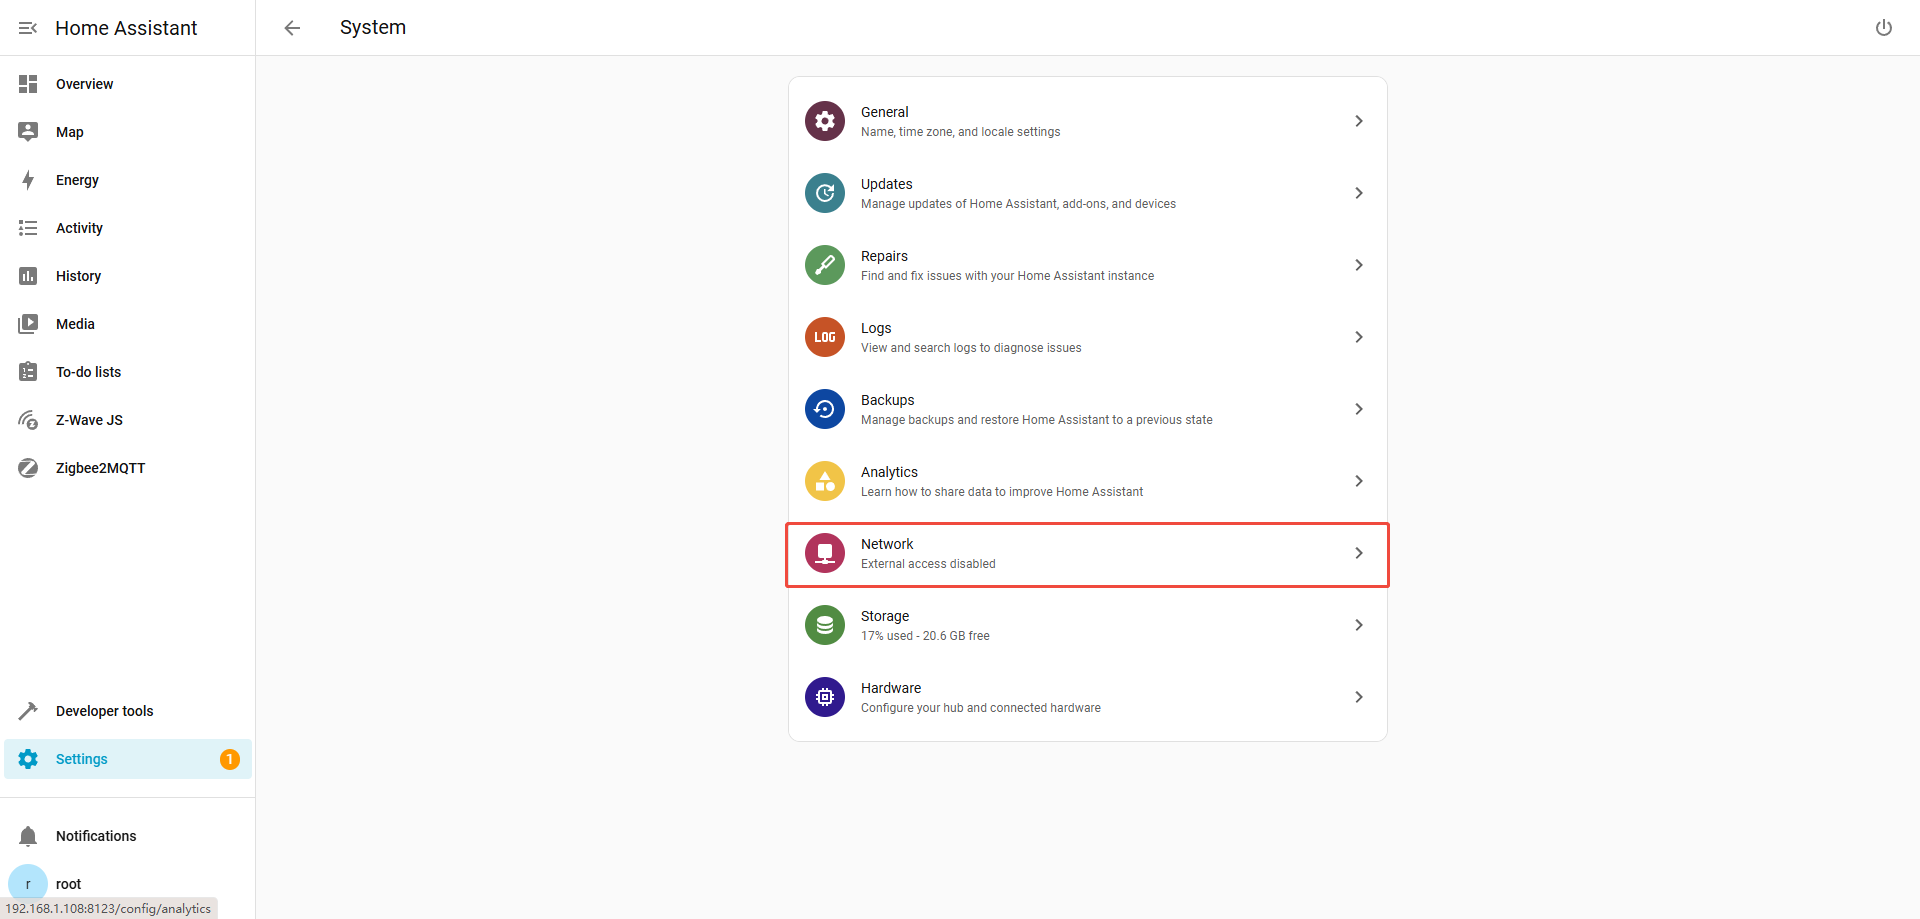Screen dimensions: 1920x919
Task: Select Developer tools in the sidebar
Action: 104,711
